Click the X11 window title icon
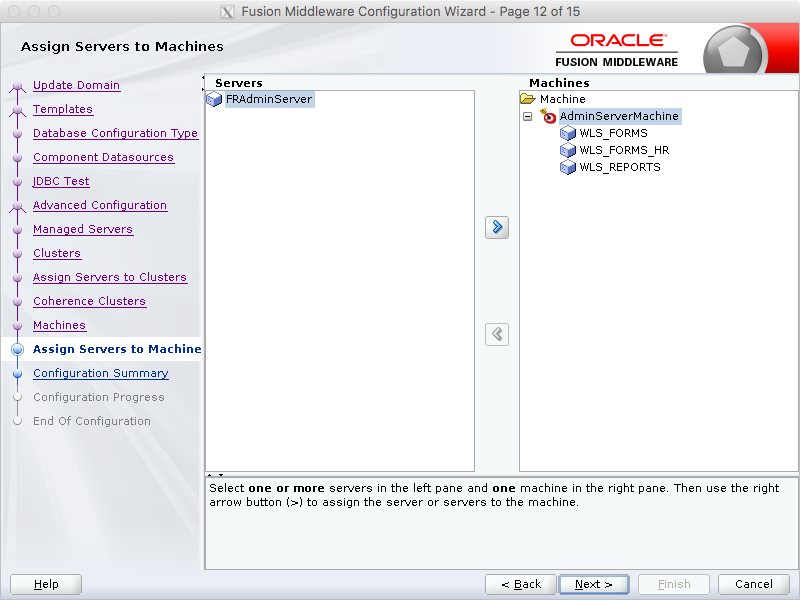800x600 pixels. pos(227,12)
